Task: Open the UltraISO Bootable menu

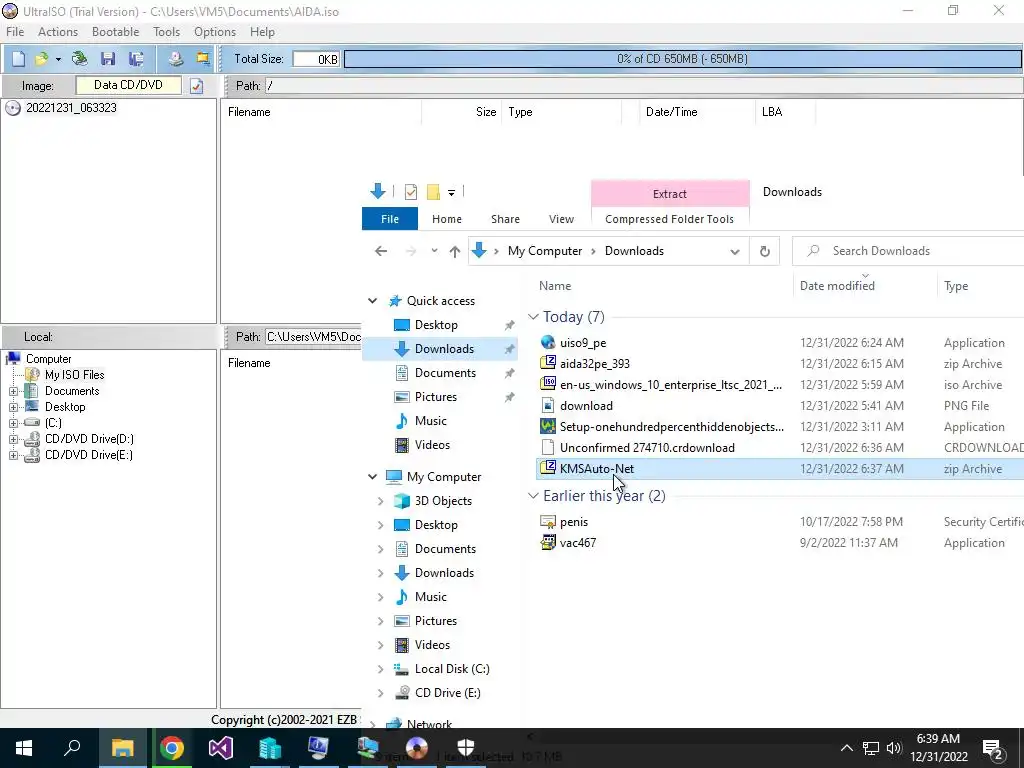Action: (x=115, y=32)
